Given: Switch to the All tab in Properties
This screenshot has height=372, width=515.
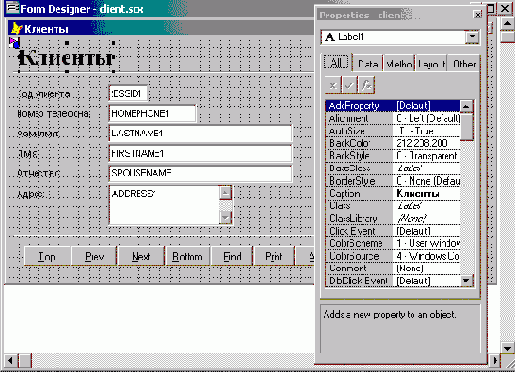Looking at the screenshot, I should (x=336, y=62).
